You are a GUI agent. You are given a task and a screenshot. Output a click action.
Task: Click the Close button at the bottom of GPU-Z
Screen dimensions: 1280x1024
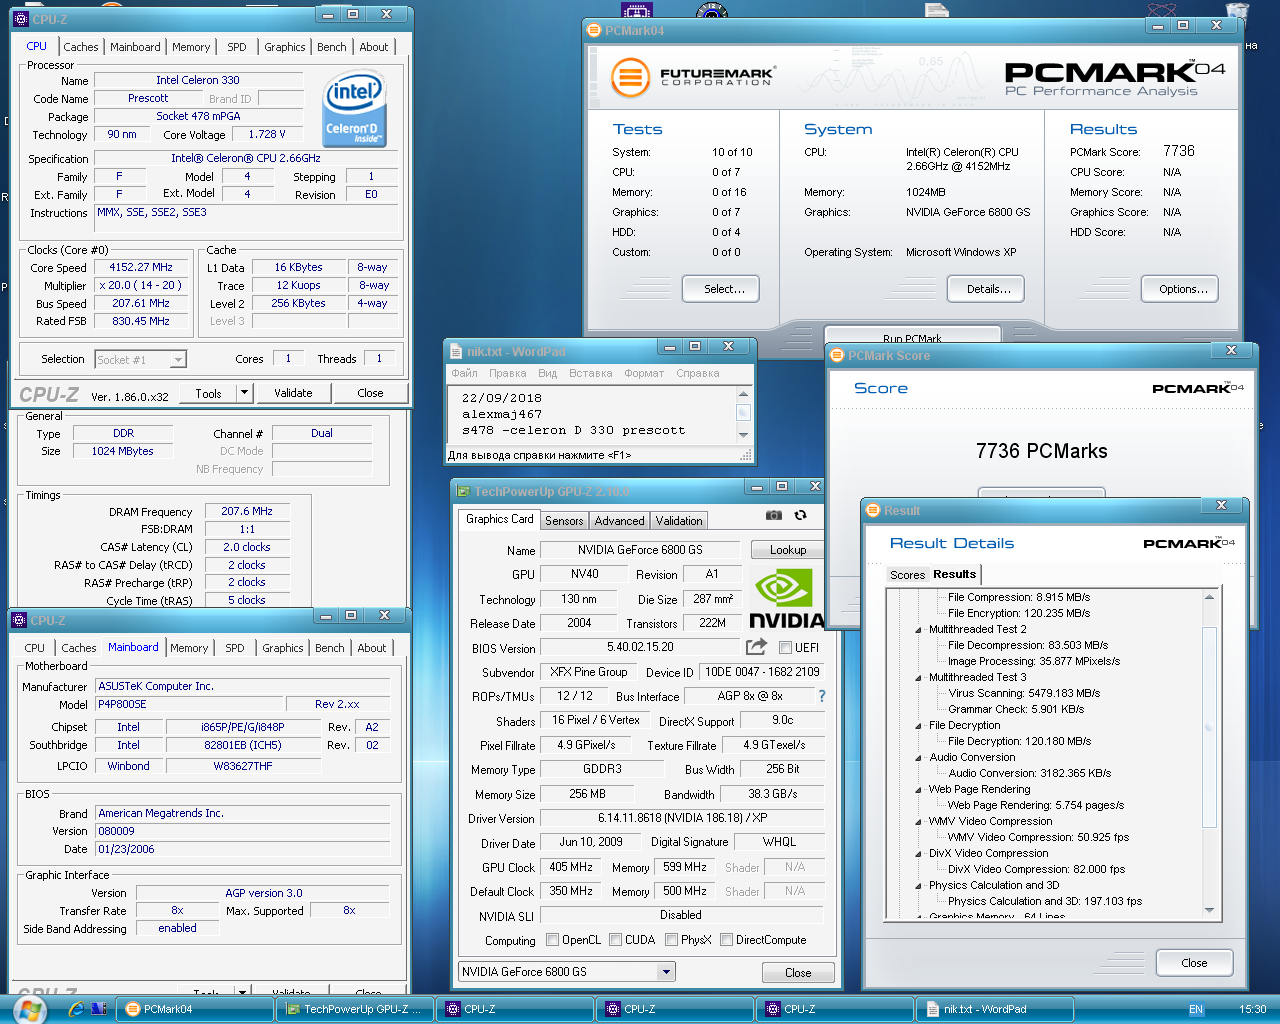(x=798, y=972)
